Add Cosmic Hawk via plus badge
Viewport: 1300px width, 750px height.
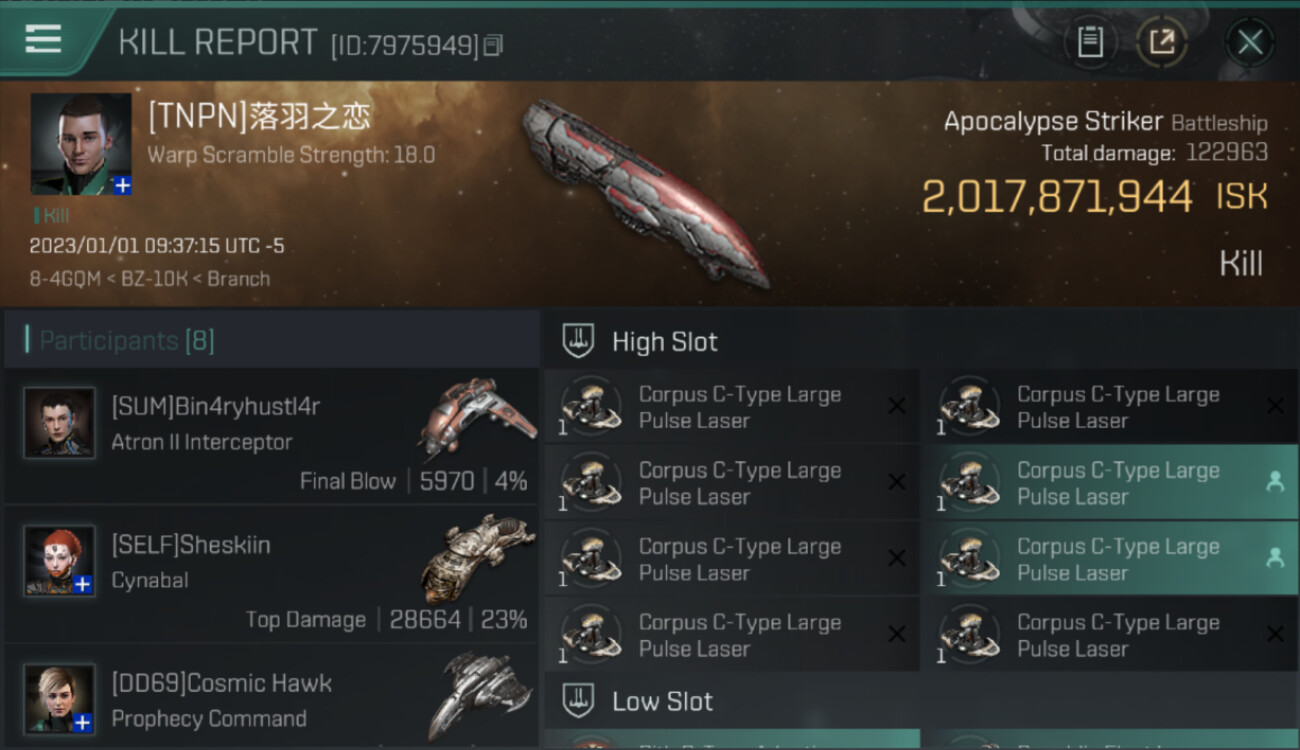point(83,722)
